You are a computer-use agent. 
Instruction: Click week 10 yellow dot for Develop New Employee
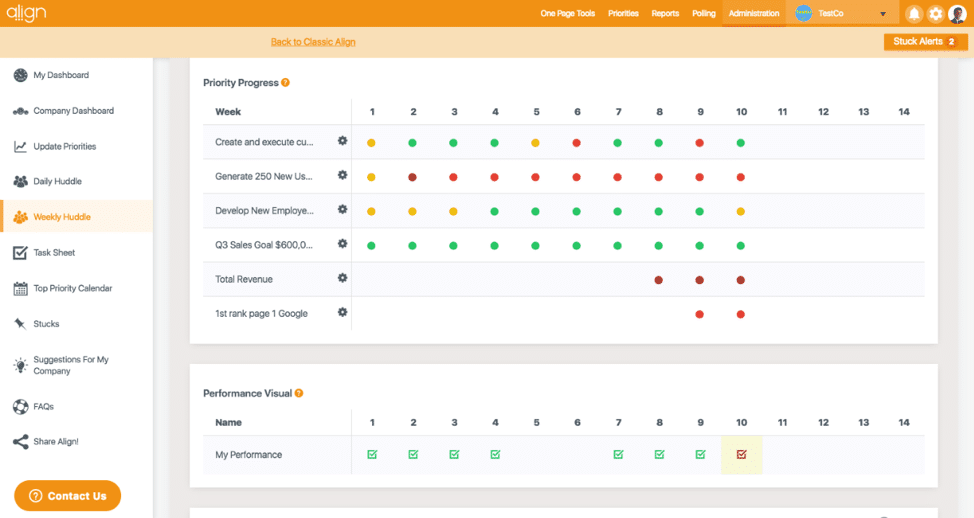pos(740,211)
